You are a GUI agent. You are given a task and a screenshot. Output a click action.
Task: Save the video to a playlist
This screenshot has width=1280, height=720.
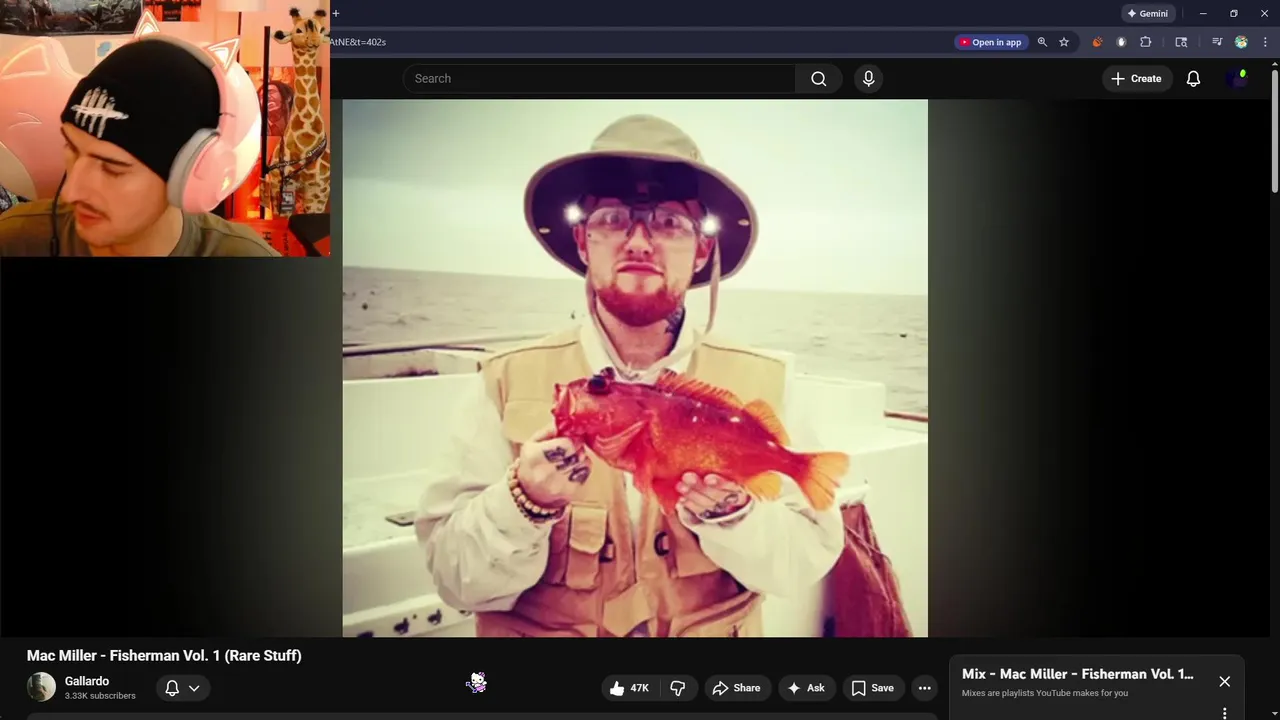(872, 688)
